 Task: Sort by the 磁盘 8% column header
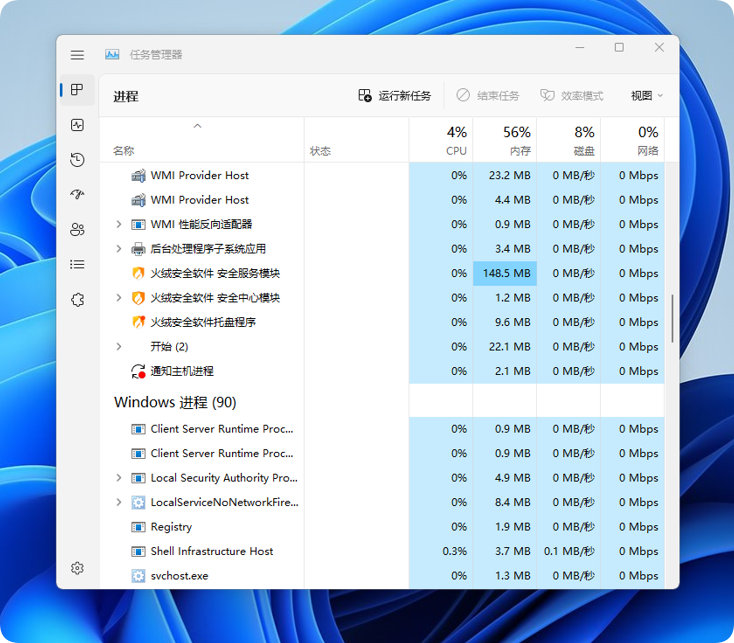[x=569, y=139]
